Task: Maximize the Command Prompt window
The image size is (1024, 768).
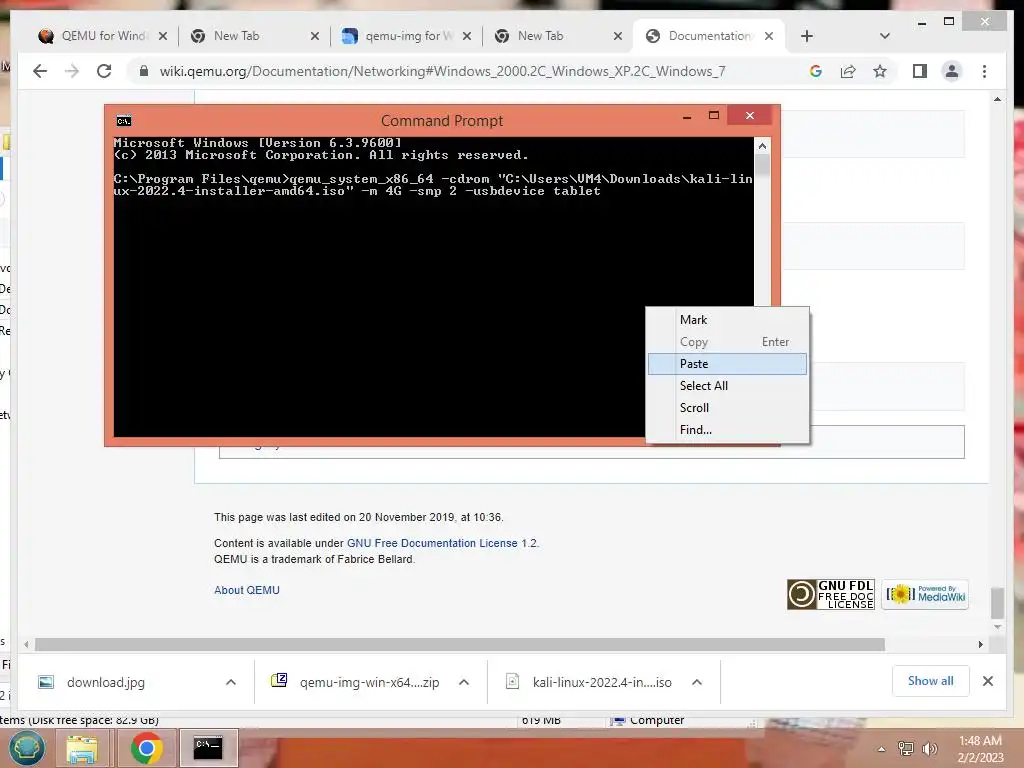Action: pos(714,116)
